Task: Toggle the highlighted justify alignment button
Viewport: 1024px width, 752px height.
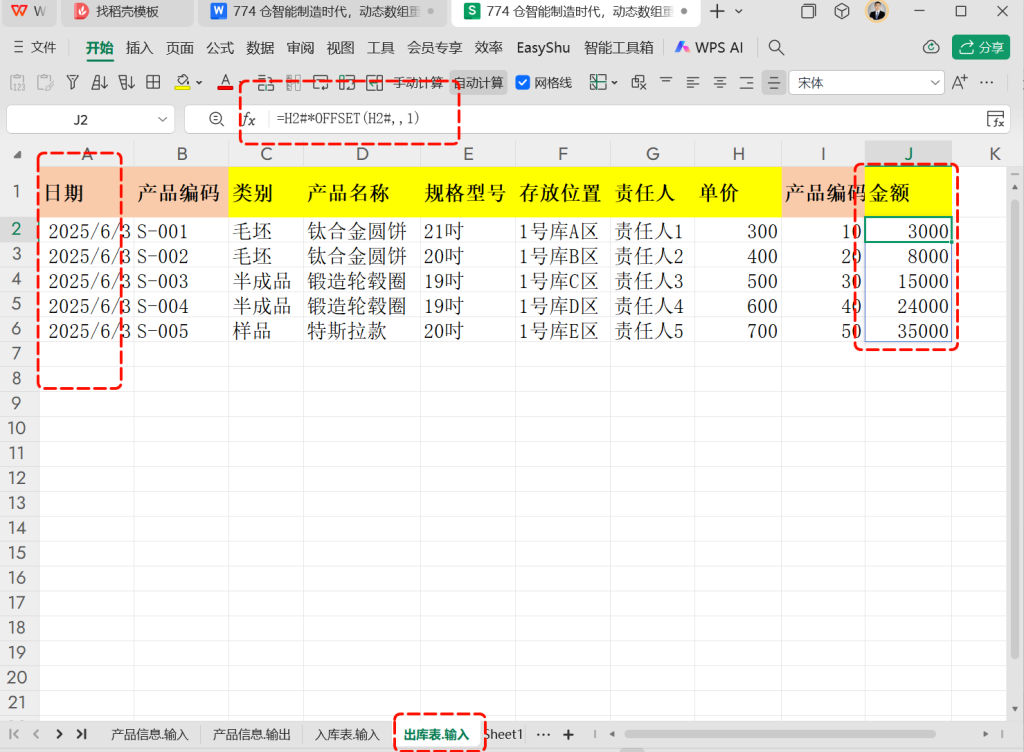Action: (x=773, y=83)
